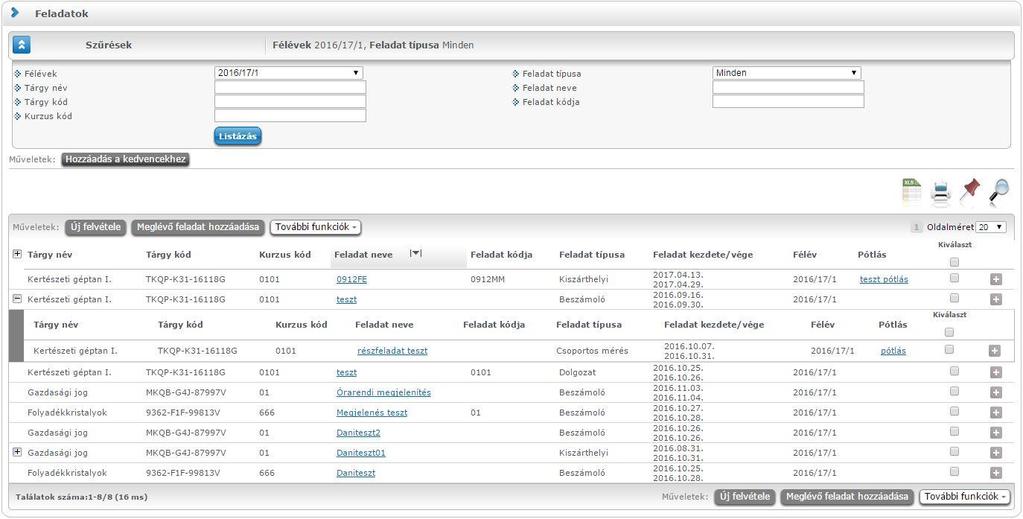Sort by Tárgy név column header
The width and height of the screenshot is (1023, 519).
pyautogui.click(x=50, y=255)
